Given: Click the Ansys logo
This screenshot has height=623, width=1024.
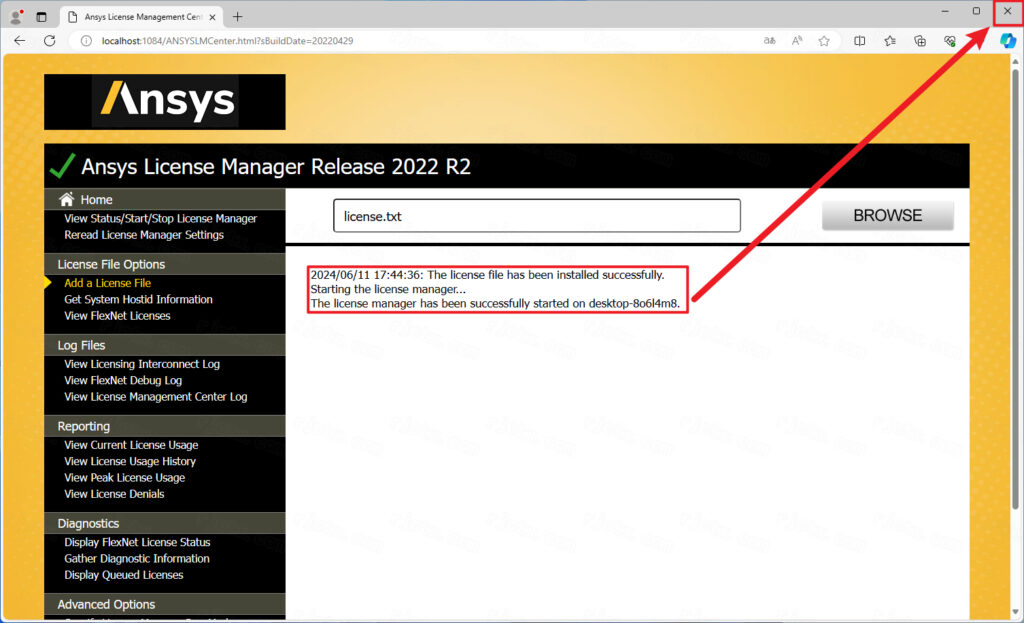Looking at the screenshot, I should 165,102.
